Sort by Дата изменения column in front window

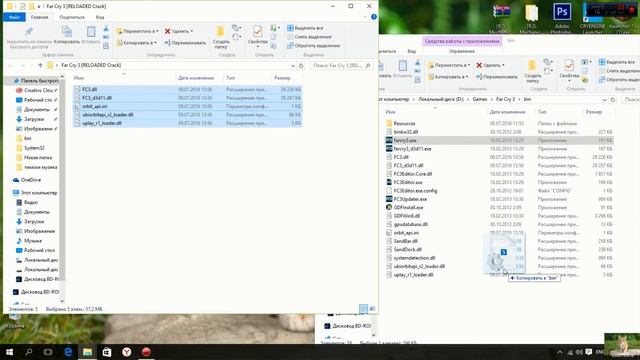[x=196, y=78]
